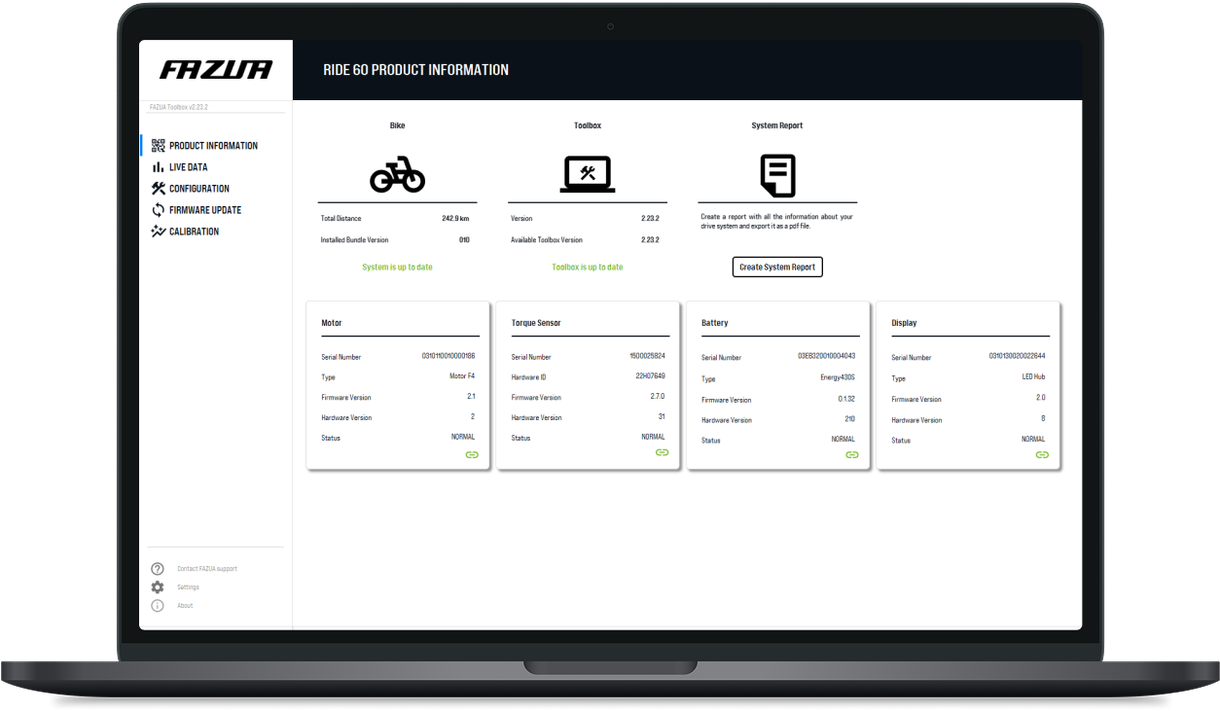Click Motor type value Motor F4
Viewport: 1220px width, 711px height.
[x=462, y=377]
